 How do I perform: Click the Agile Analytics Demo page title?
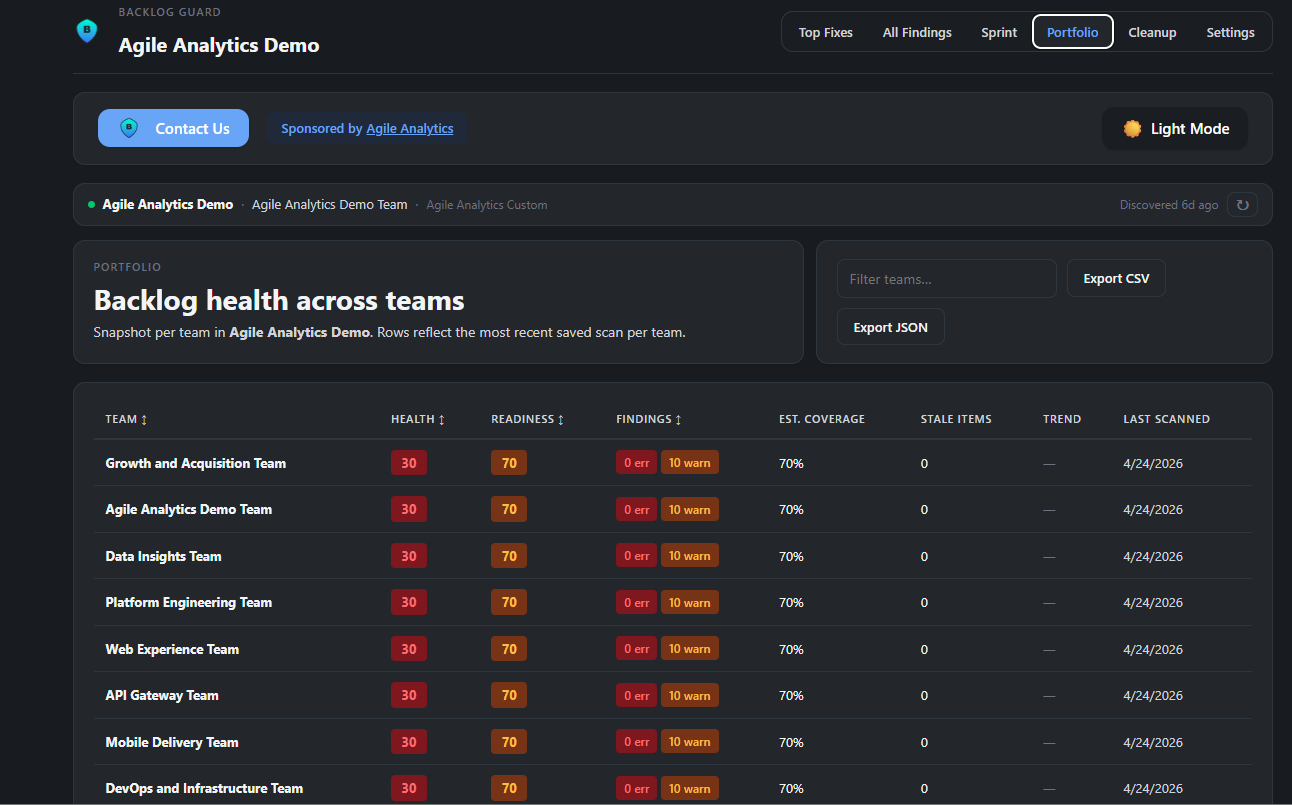[x=219, y=45]
